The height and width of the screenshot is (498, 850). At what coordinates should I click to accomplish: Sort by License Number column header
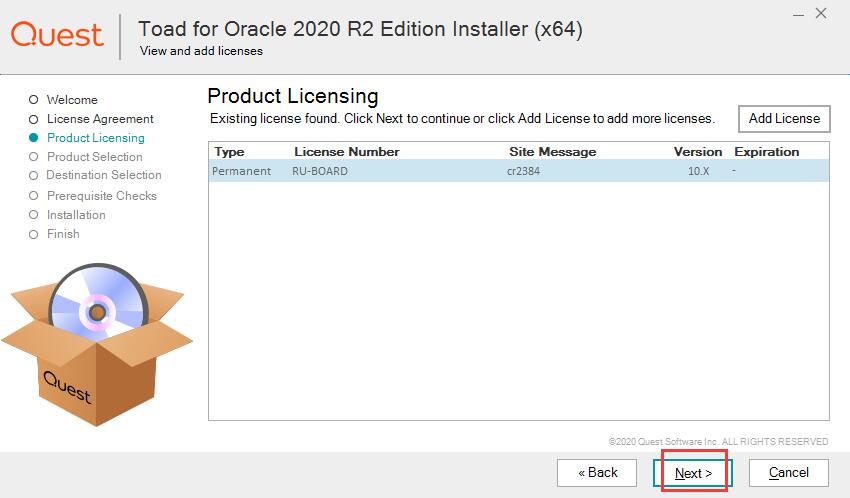[346, 152]
